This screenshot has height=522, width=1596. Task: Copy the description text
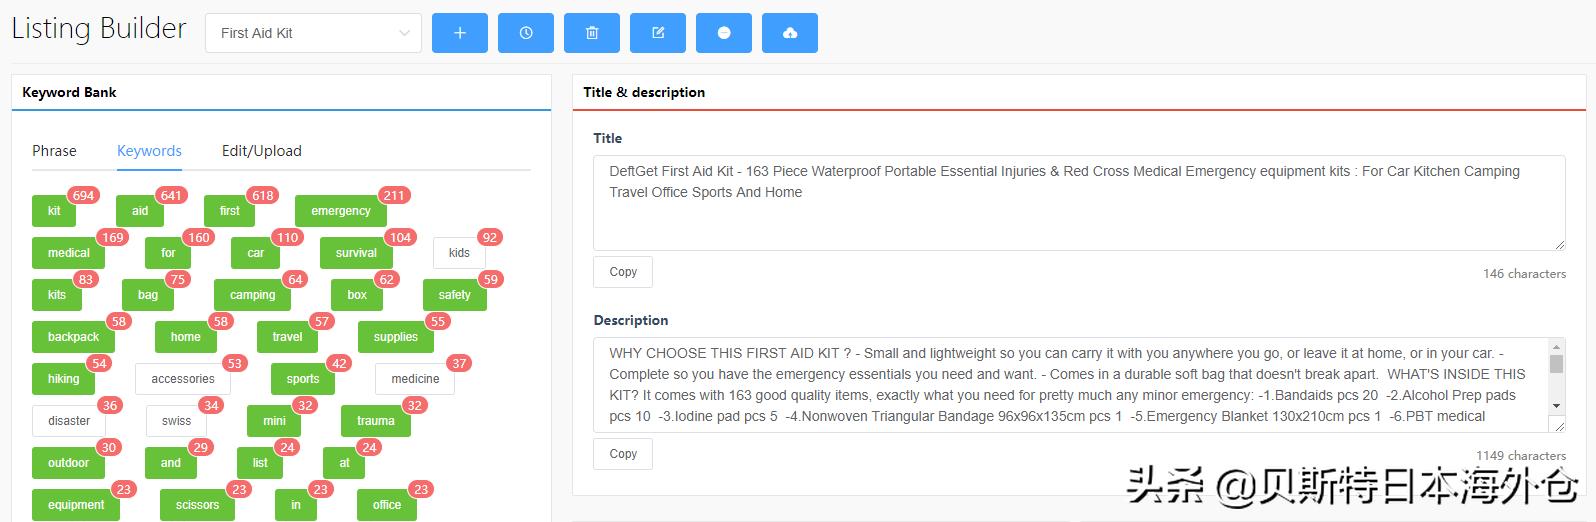(x=623, y=454)
